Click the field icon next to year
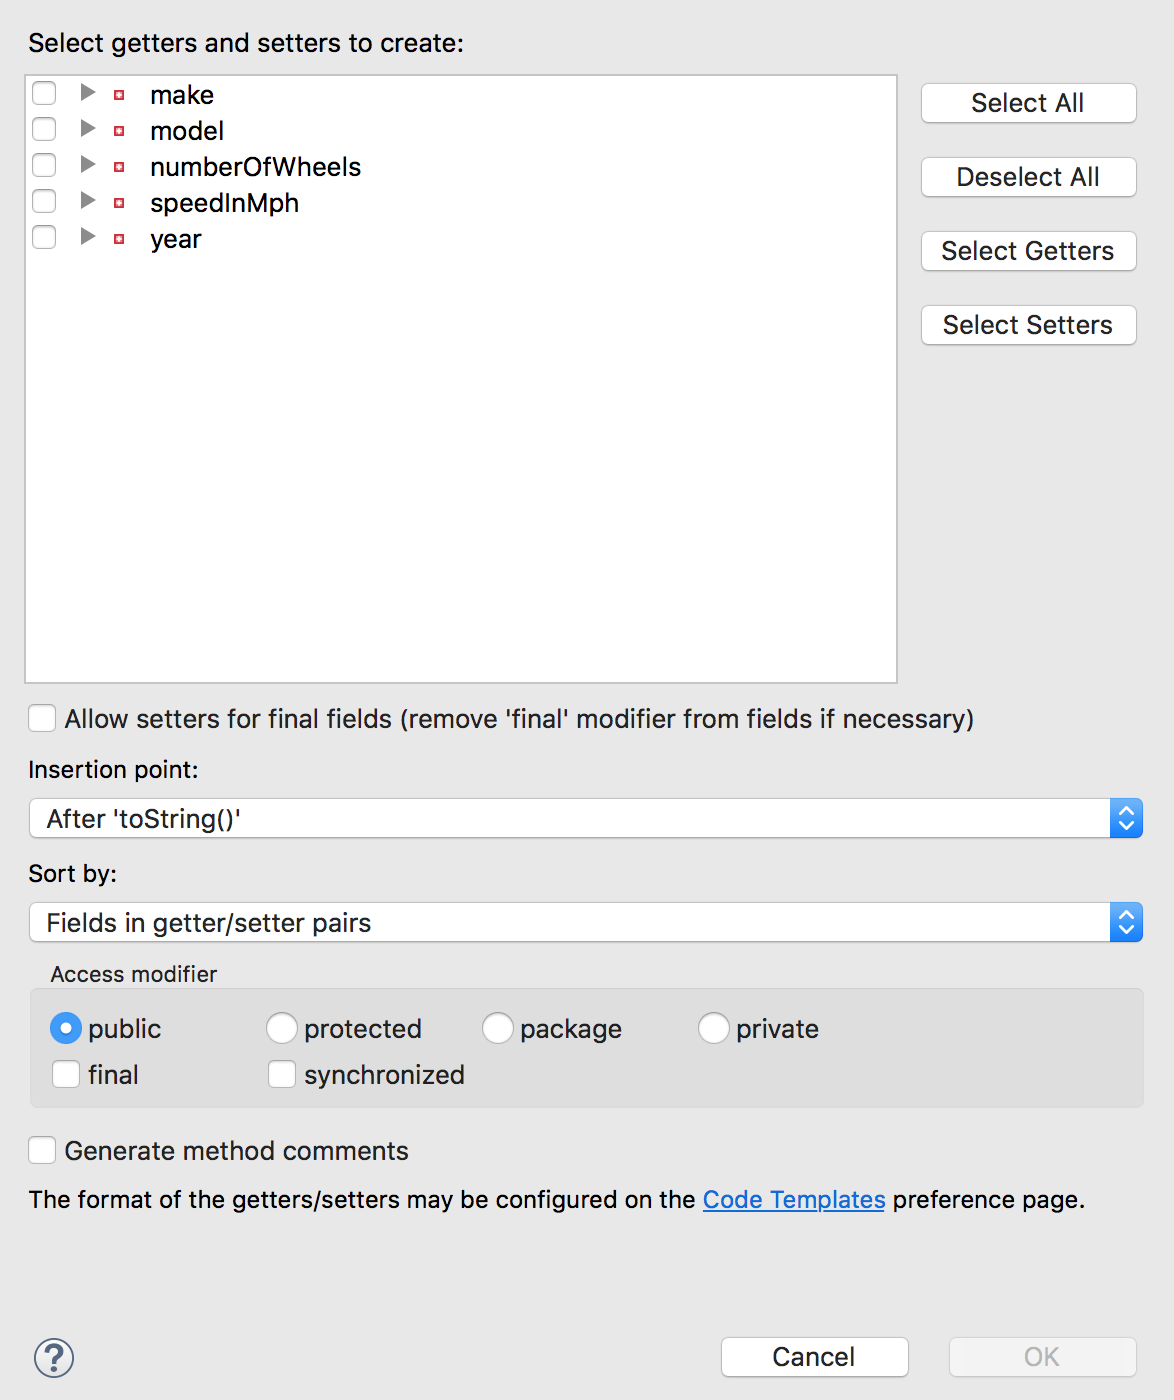 [120, 237]
